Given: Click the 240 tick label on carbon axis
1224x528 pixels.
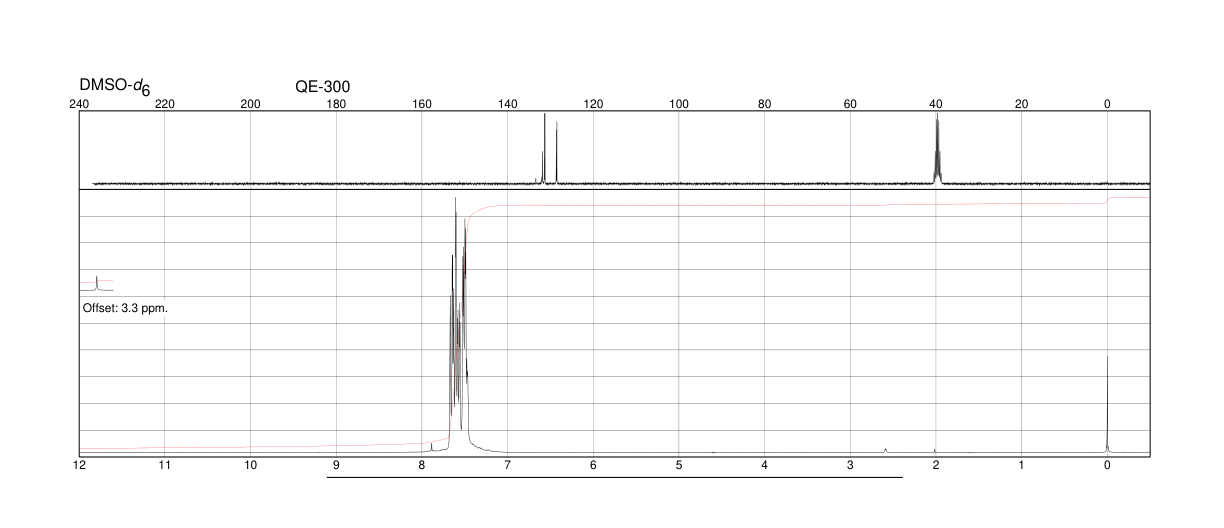Looking at the screenshot, I should click(79, 104).
